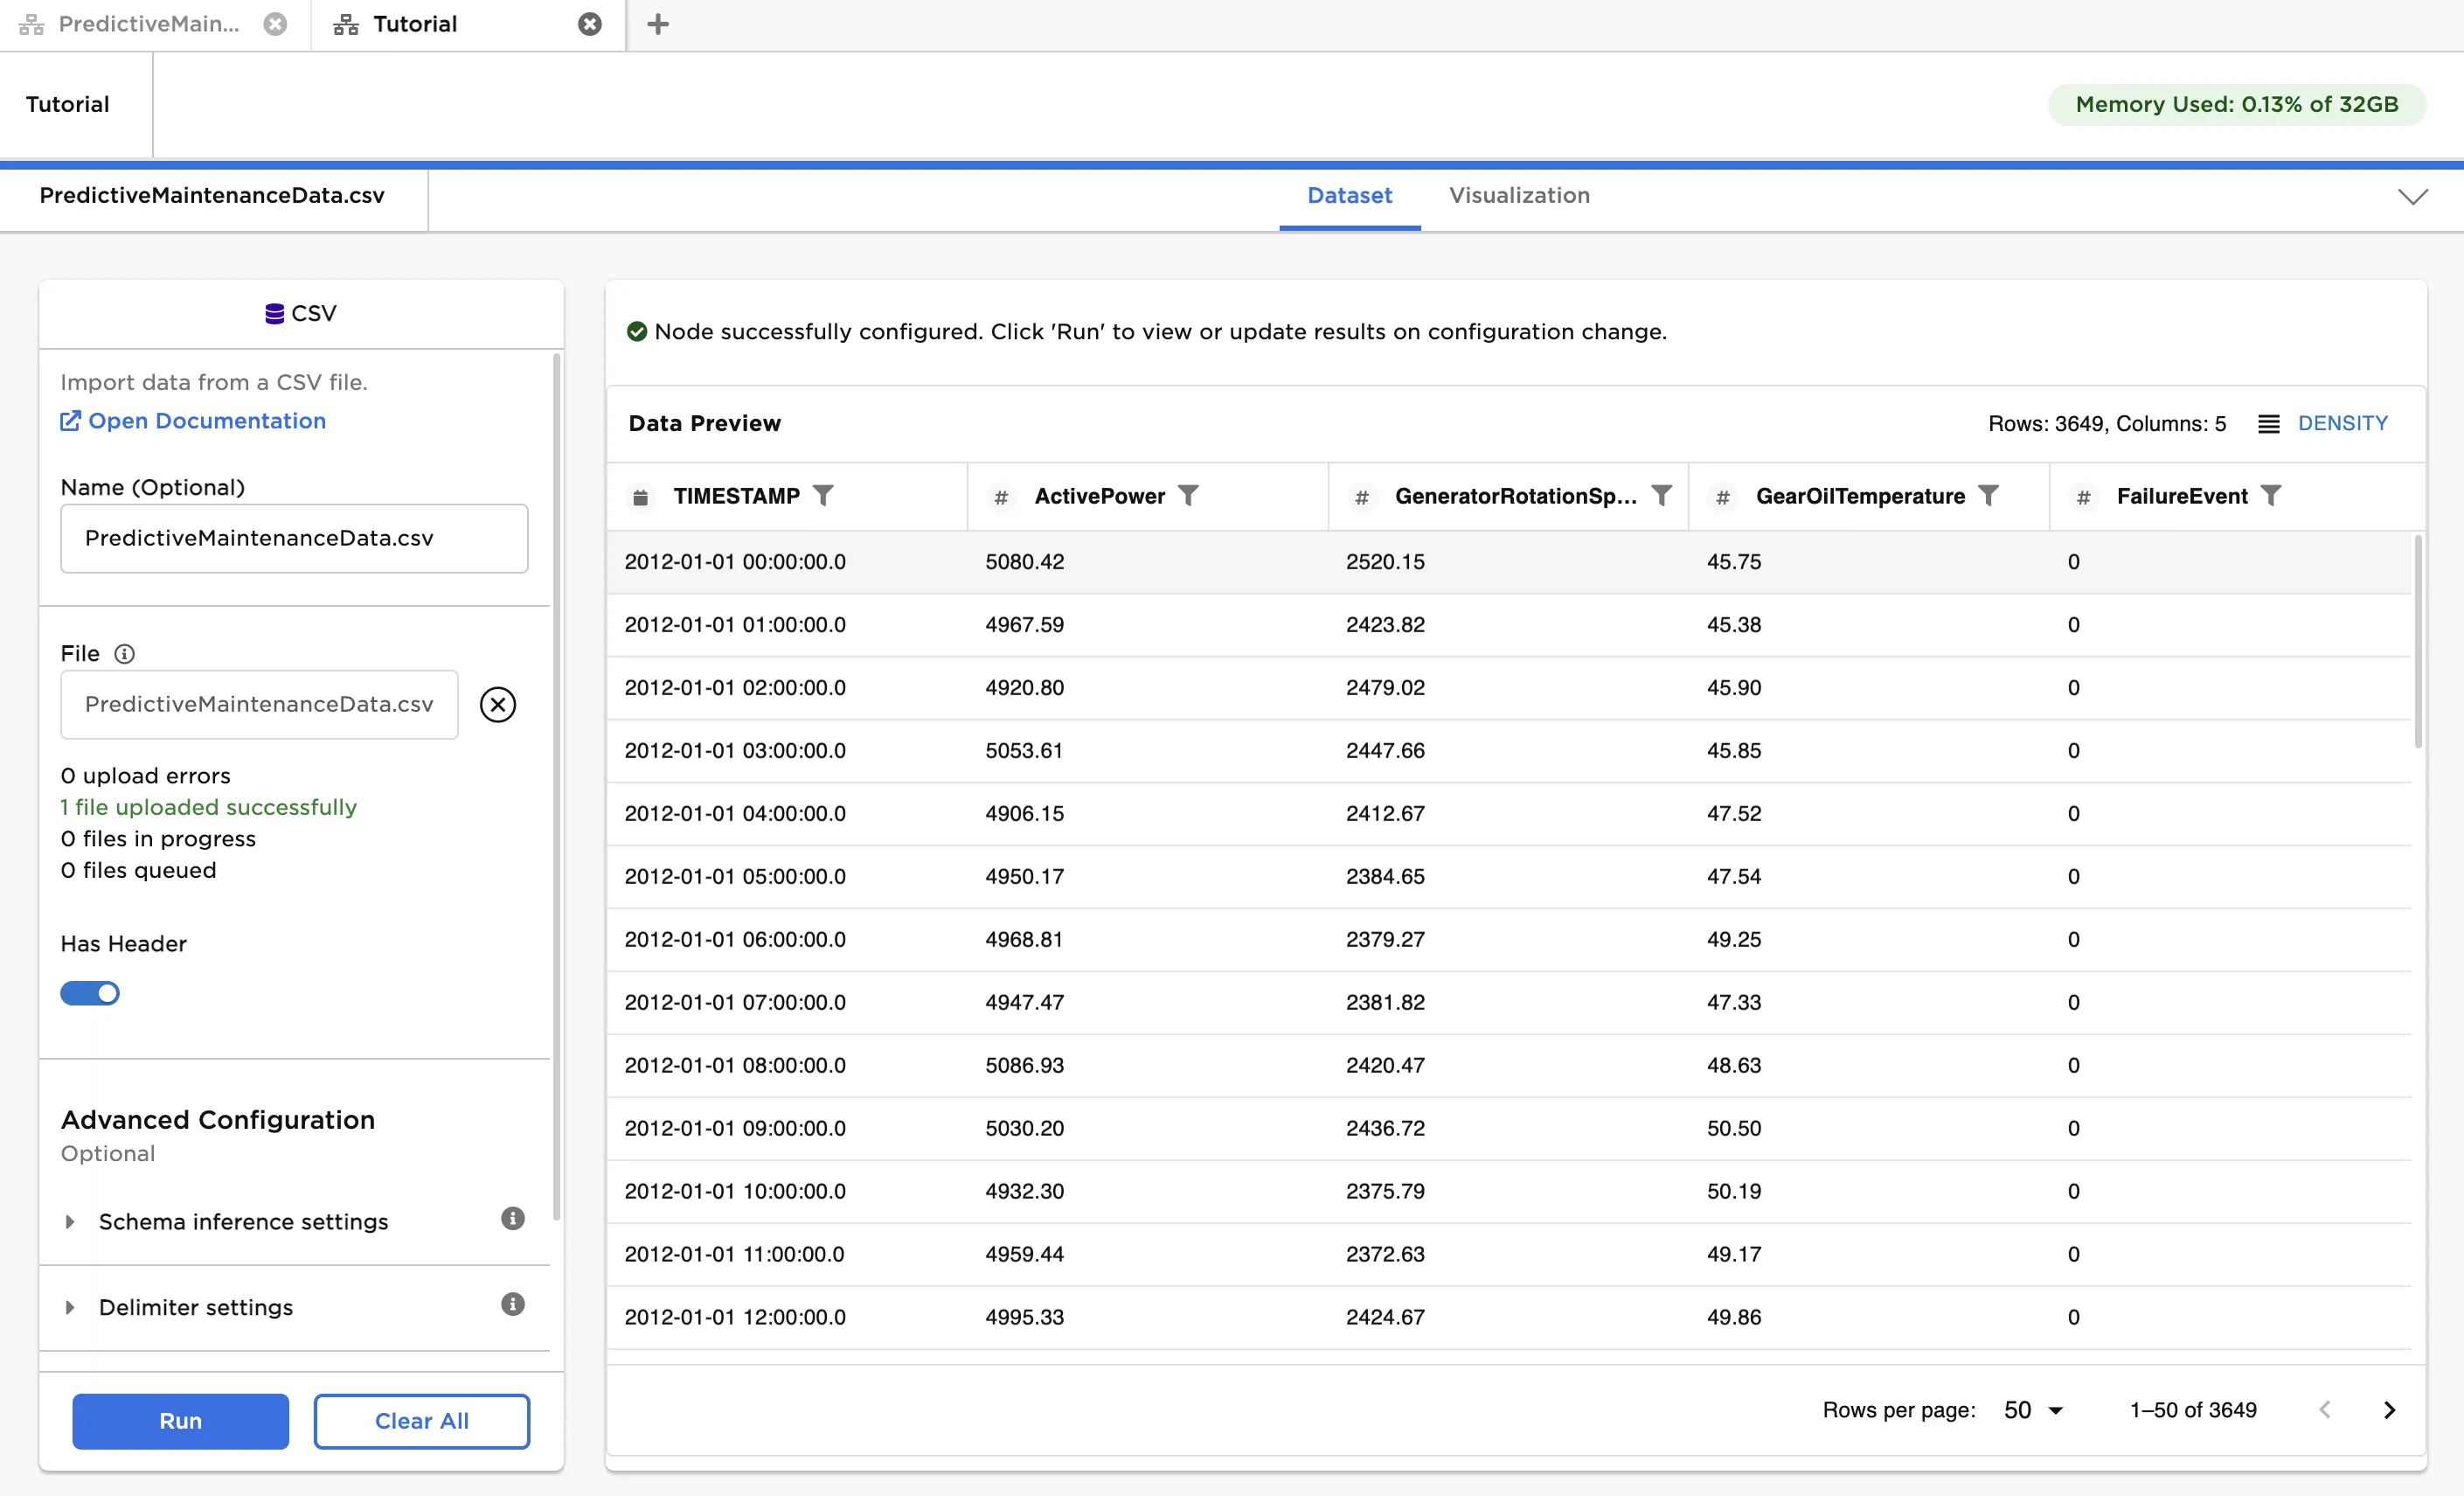This screenshot has width=2464, height=1496.
Task: Click the info icon beside Delimiter settings
Action: click(512, 1304)
